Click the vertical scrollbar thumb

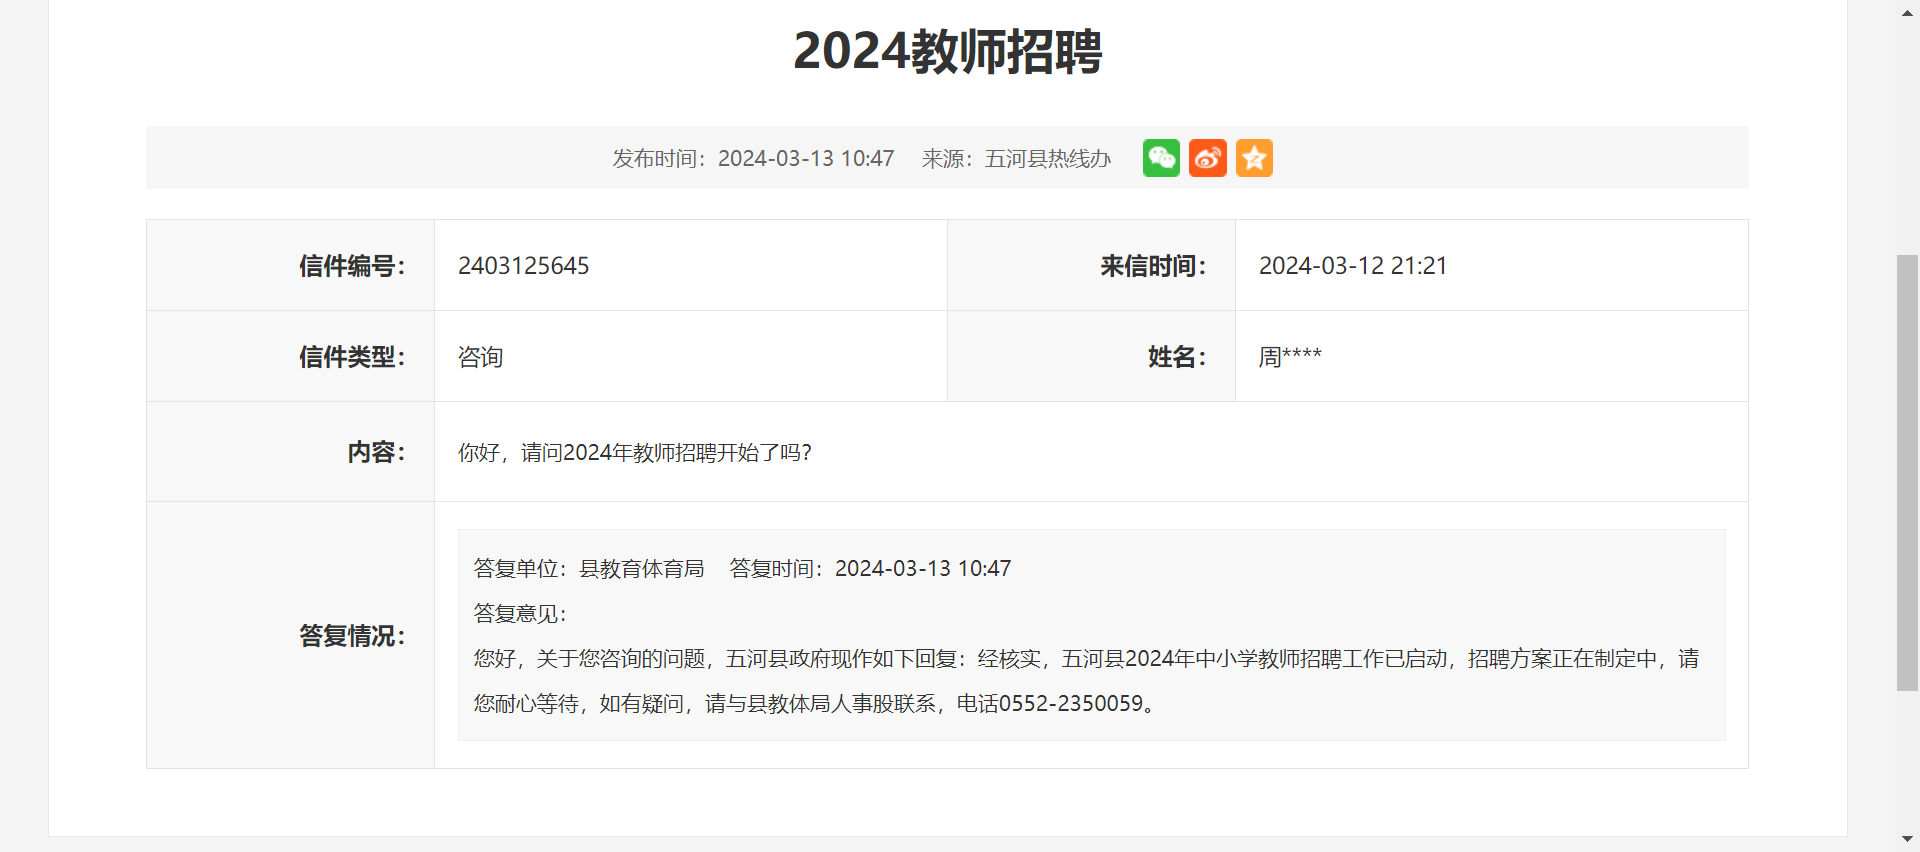point(1907,472)
